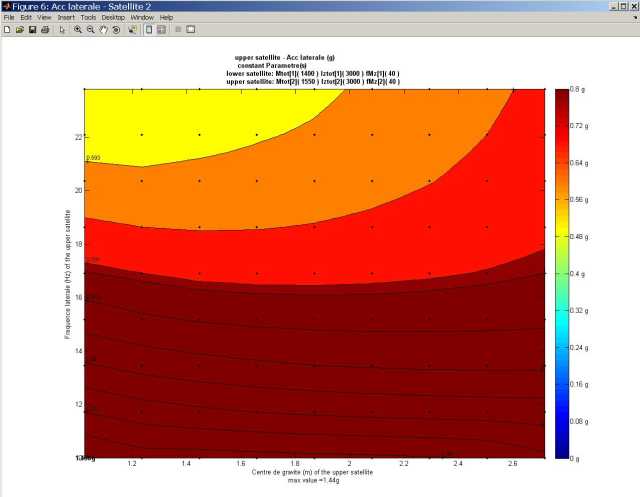Toggle the Insert Colorbar toolbar button
Viewport: 640px width, 497px height.
149,30
